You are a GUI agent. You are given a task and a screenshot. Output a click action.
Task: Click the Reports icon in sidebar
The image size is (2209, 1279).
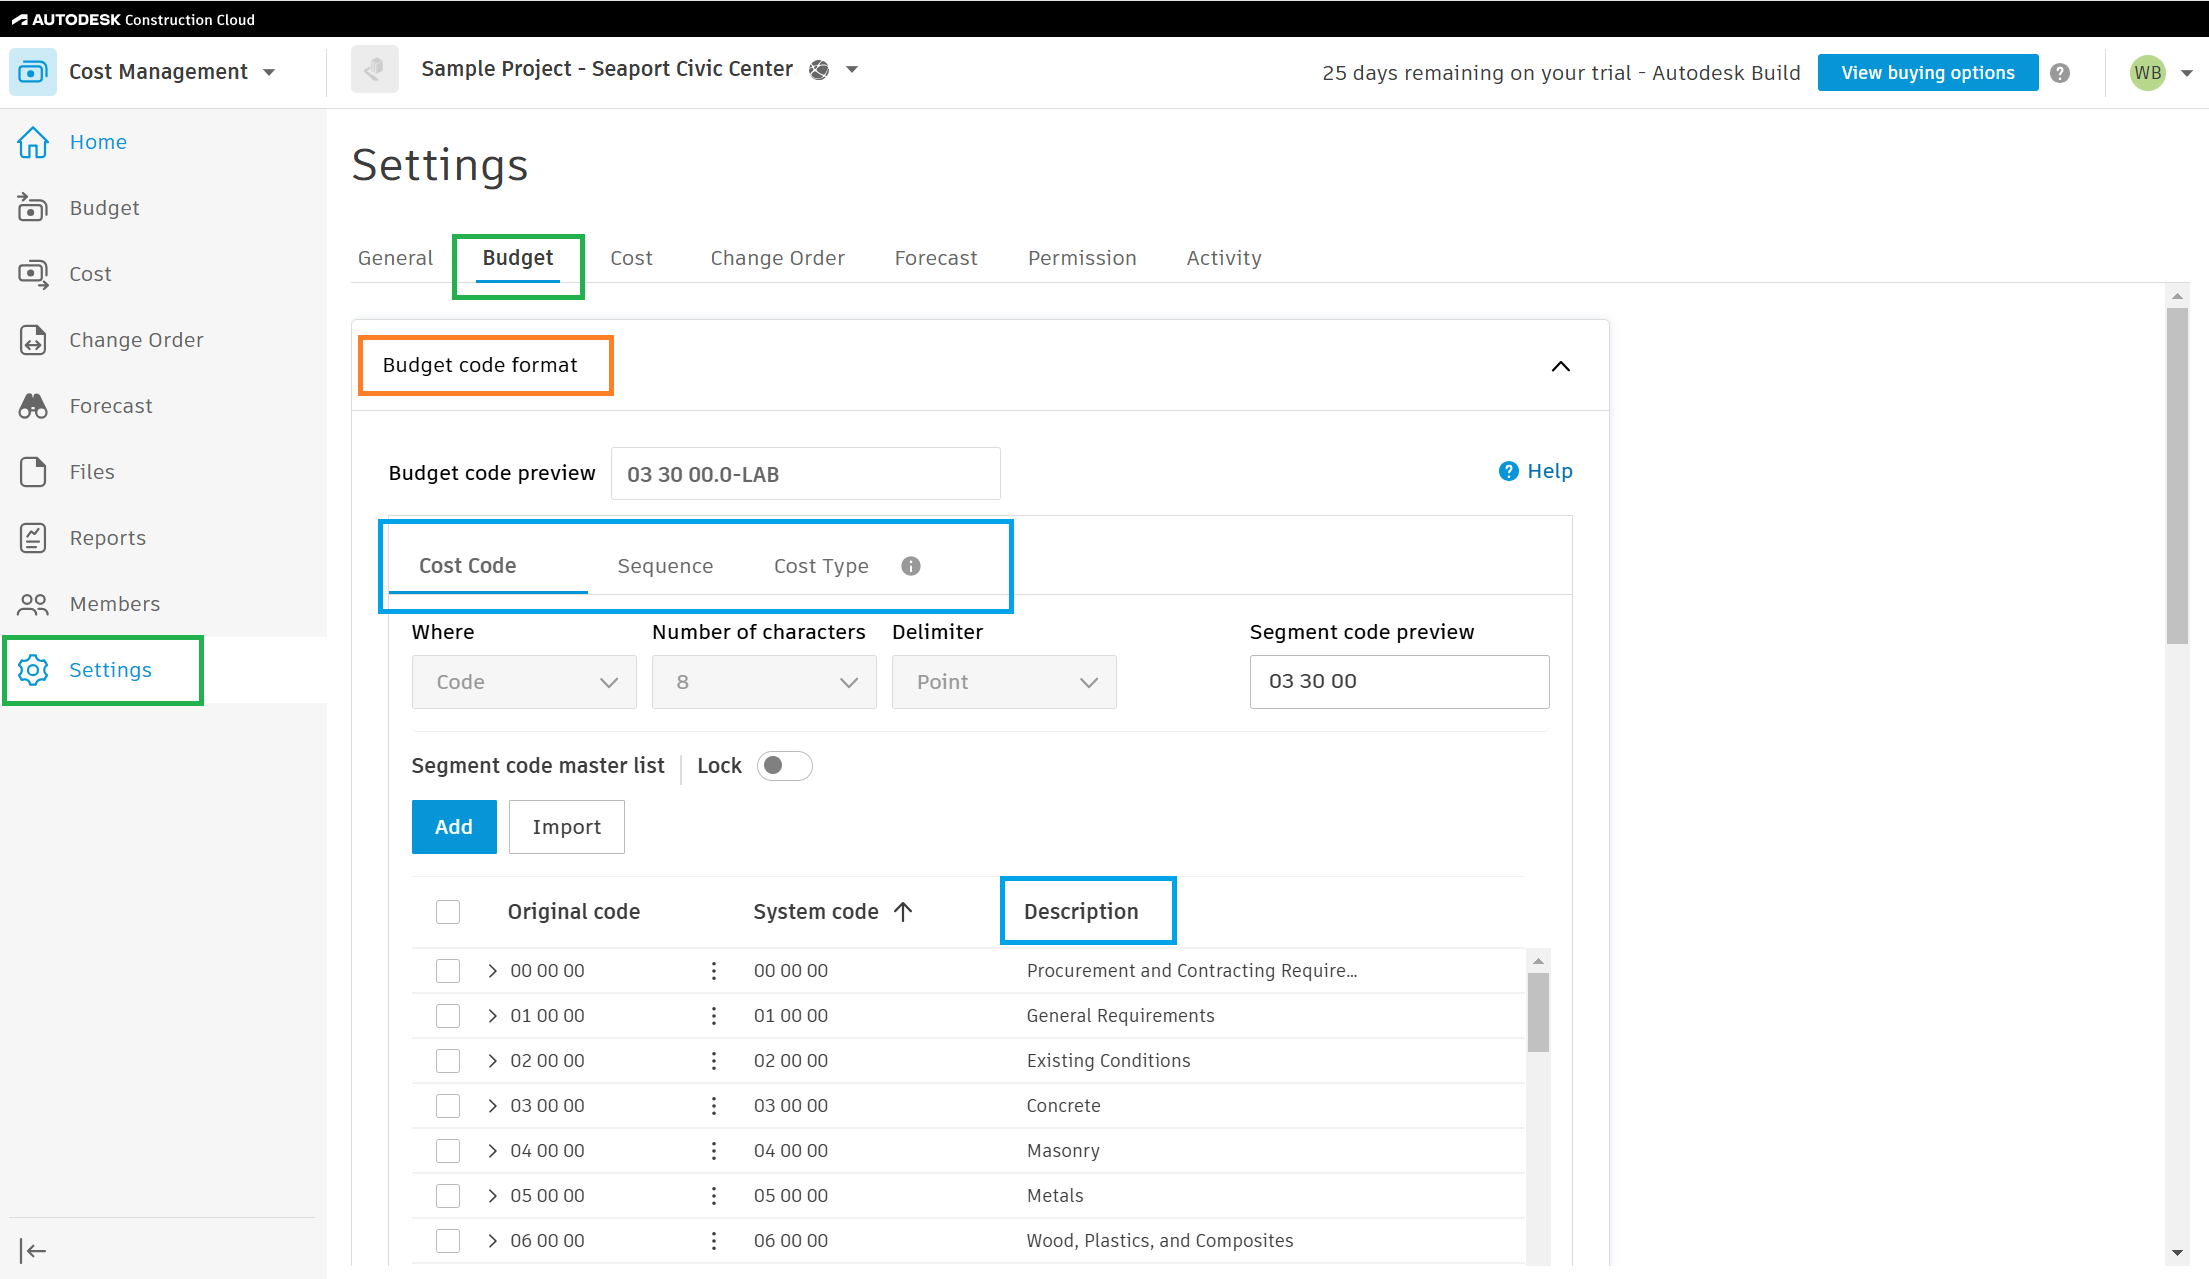[33, 538]
